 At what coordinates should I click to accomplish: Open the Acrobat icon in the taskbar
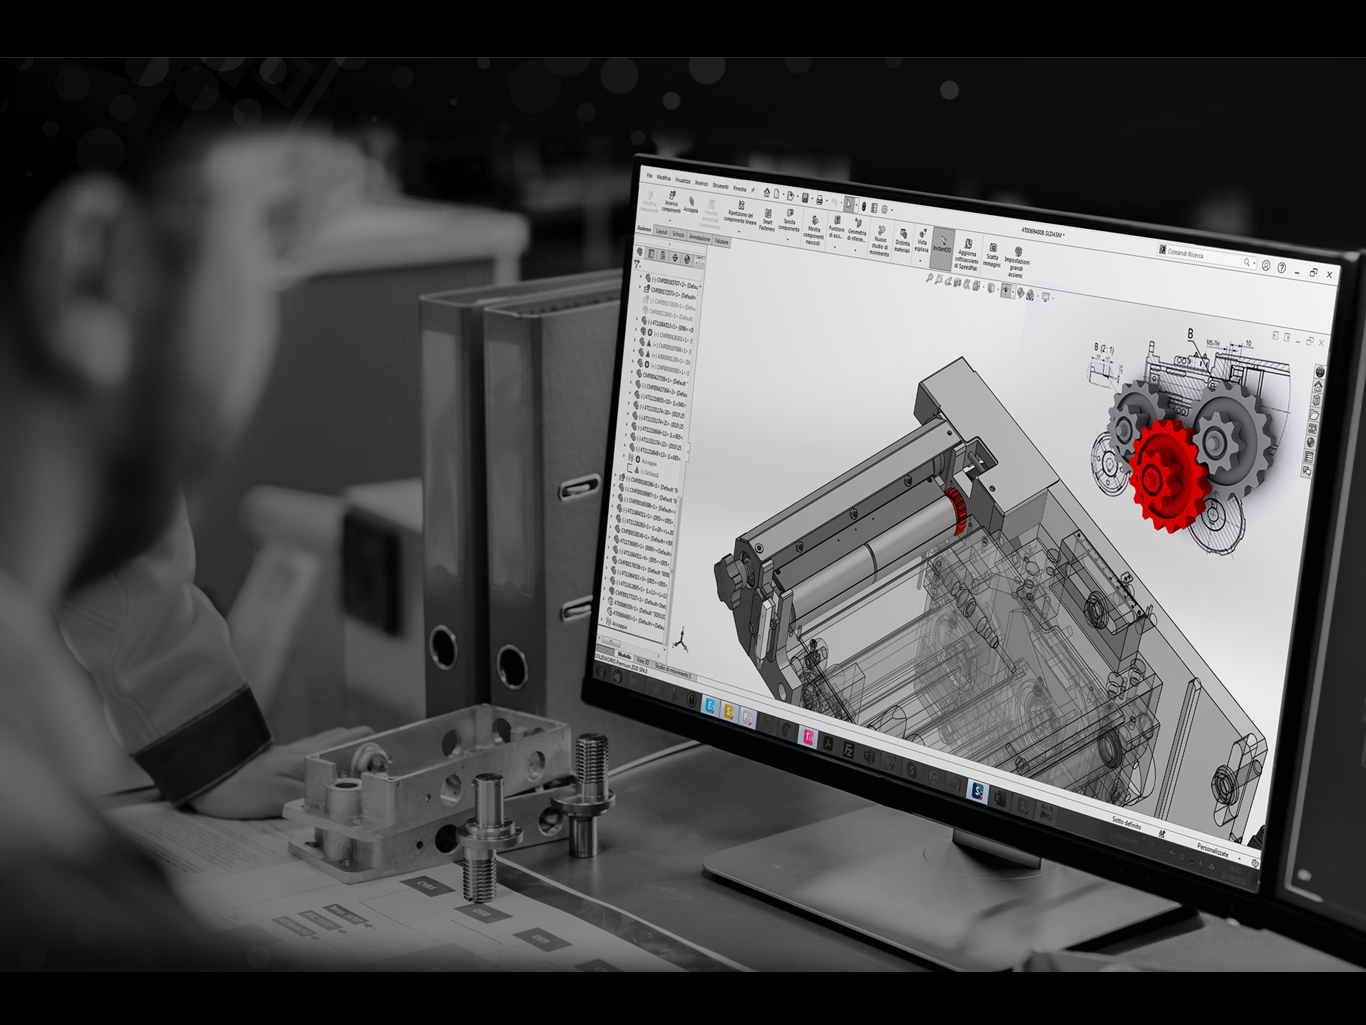[x=828, y=743]
